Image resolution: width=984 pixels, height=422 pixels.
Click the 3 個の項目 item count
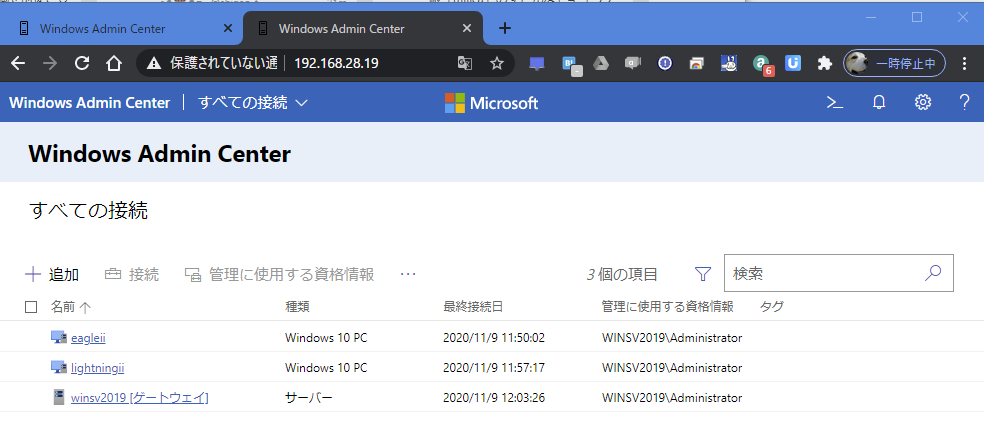(x=622, y=274)
